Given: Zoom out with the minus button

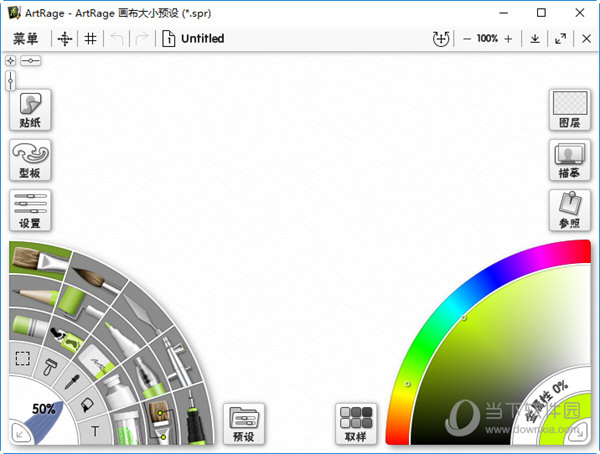Looking at the screenshot, I should pyautogui.click(x=467, y=39).
